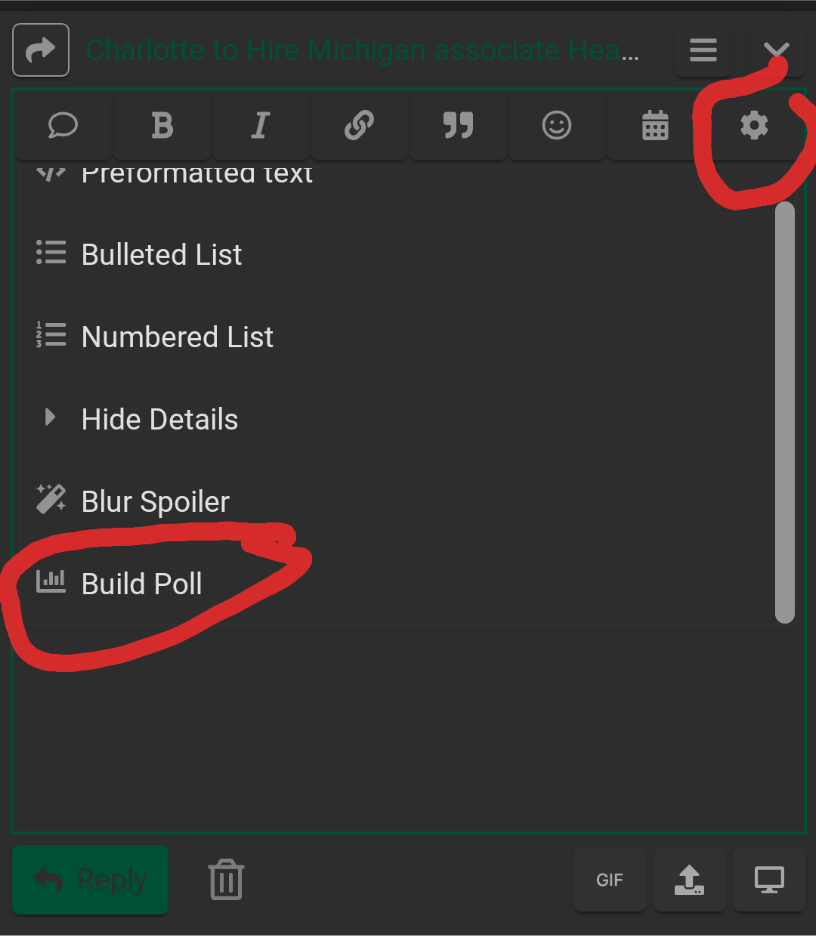Click the share arrow icon

pyautogui.click(x=41, y=50)
